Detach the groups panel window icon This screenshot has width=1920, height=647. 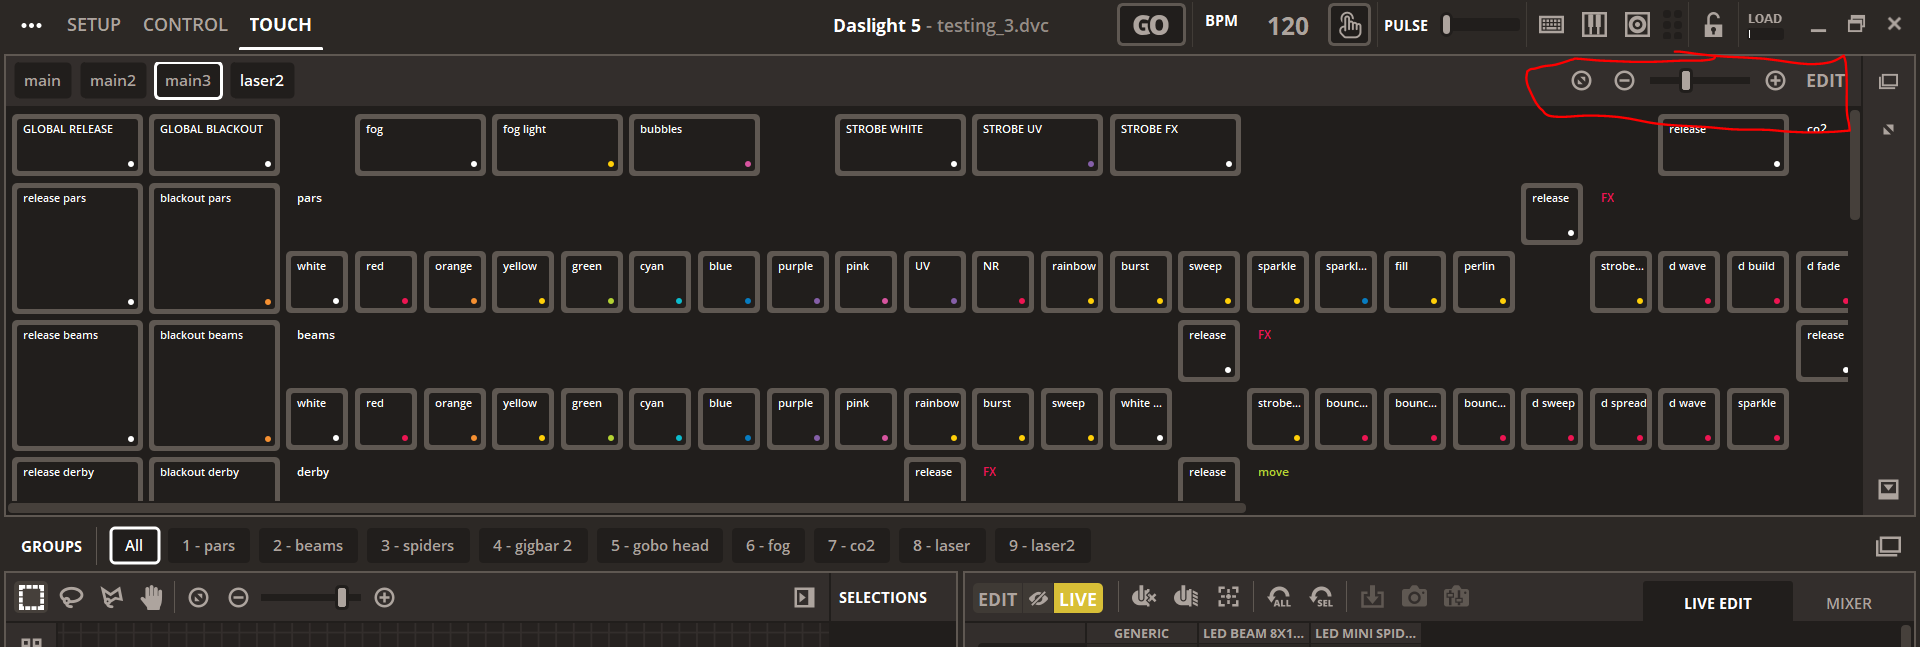1888,546
